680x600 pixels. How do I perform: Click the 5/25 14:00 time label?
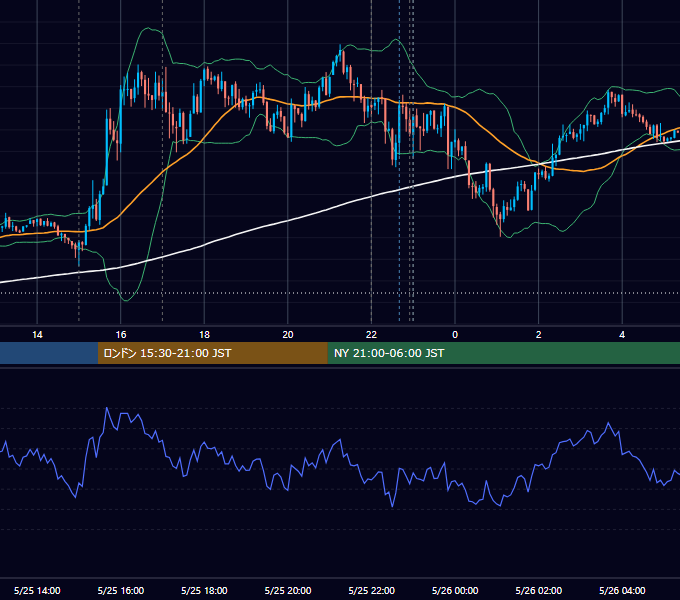pos(37,590)
